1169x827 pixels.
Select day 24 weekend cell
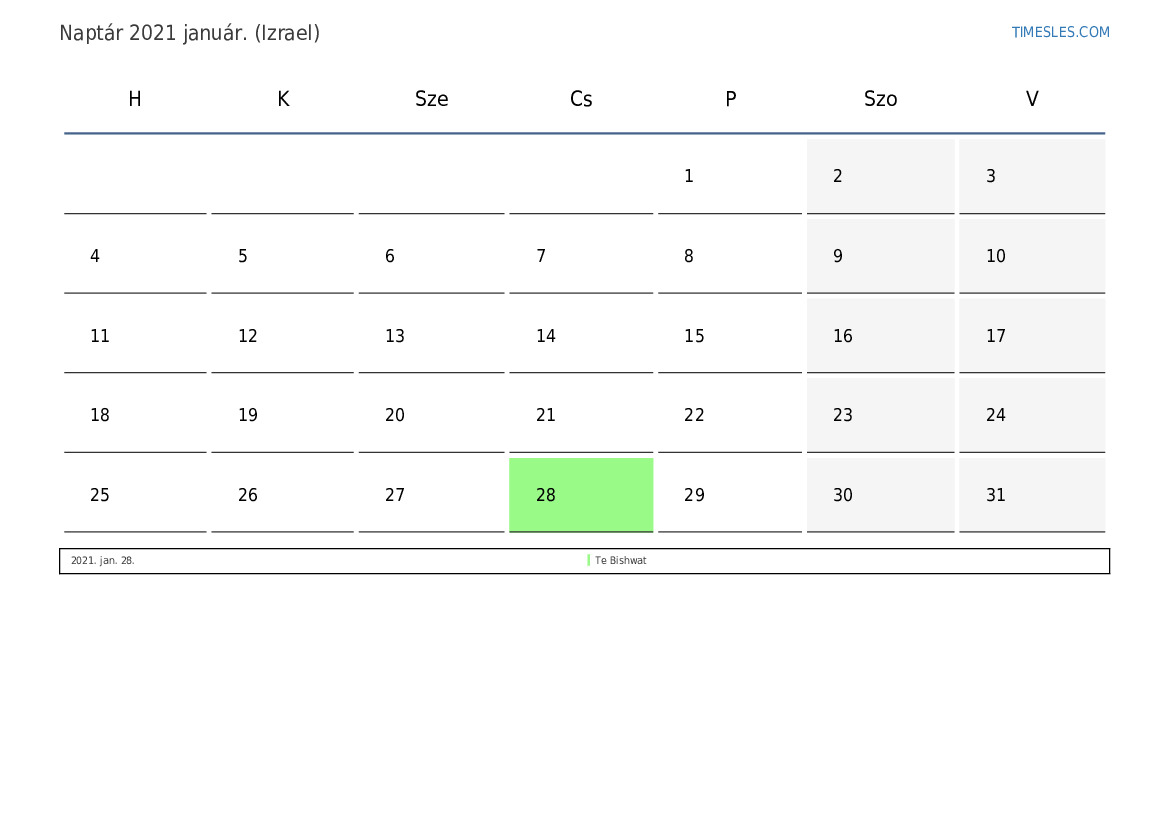click(x=1032, y=415)
